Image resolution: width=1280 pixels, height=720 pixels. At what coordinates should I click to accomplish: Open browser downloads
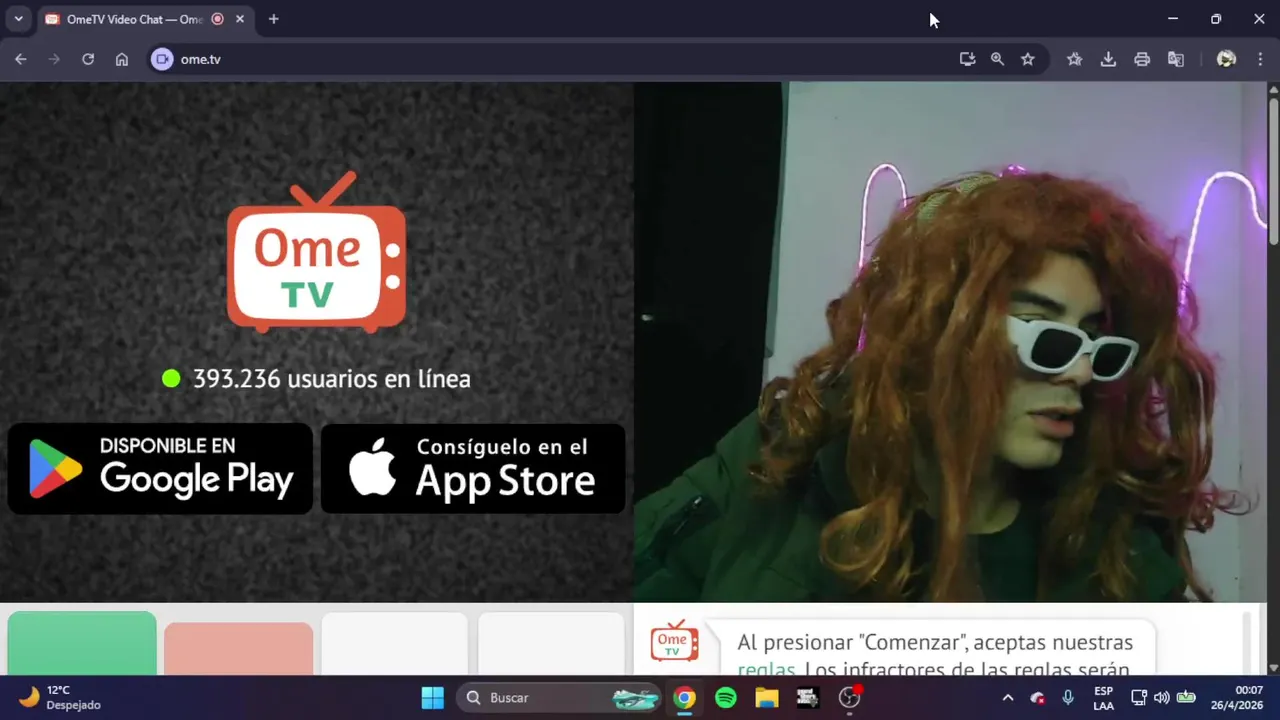tap(1108, 59)
